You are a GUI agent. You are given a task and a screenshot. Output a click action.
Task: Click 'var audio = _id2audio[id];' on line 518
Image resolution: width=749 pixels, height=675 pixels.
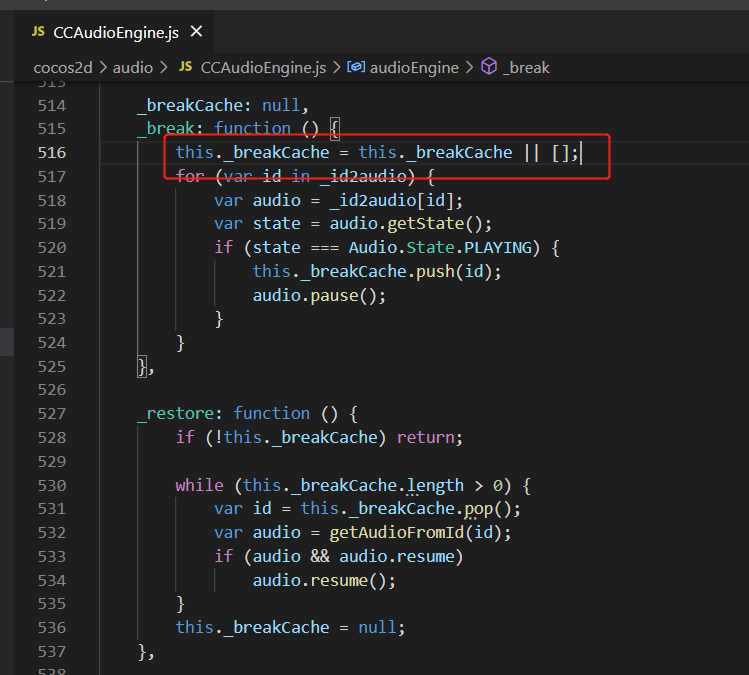339,201
